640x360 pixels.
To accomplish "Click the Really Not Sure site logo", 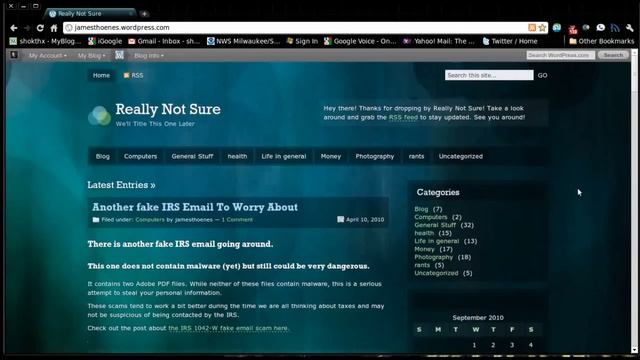I will 99,116.
